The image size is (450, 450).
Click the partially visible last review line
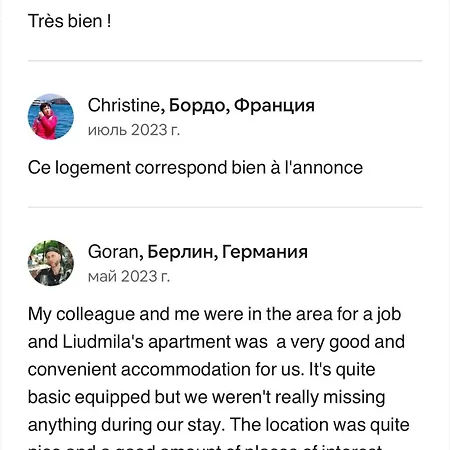click(x=205, y=447)
